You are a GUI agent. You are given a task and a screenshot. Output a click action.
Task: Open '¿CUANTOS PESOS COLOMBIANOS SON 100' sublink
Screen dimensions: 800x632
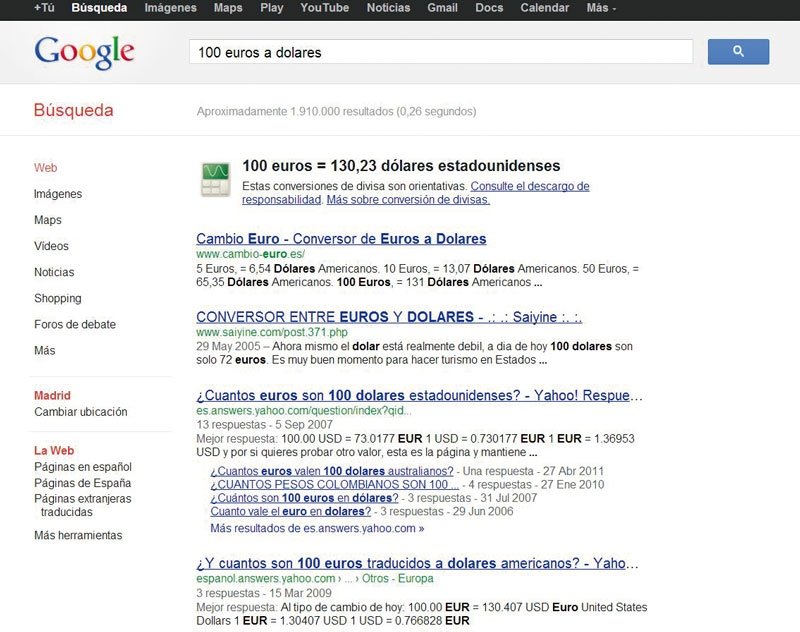334,485
